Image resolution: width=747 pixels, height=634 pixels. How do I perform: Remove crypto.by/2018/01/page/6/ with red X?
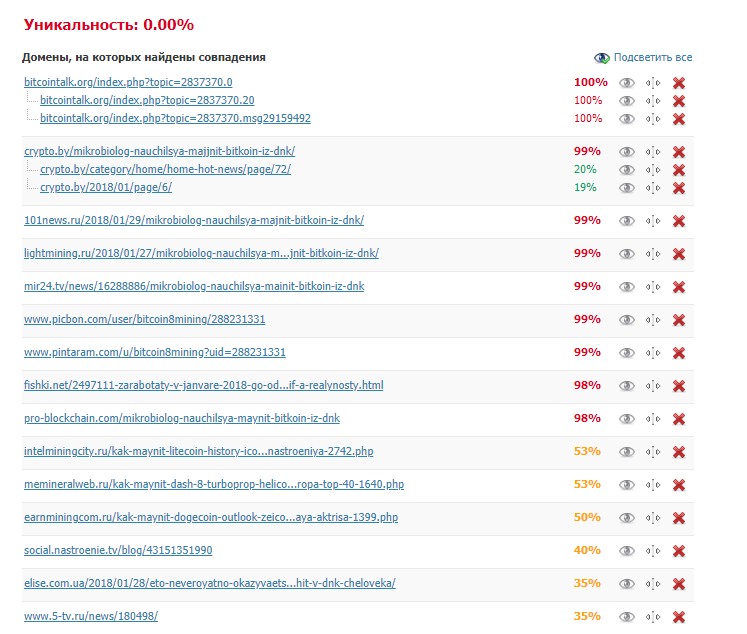tap(679, 188)
